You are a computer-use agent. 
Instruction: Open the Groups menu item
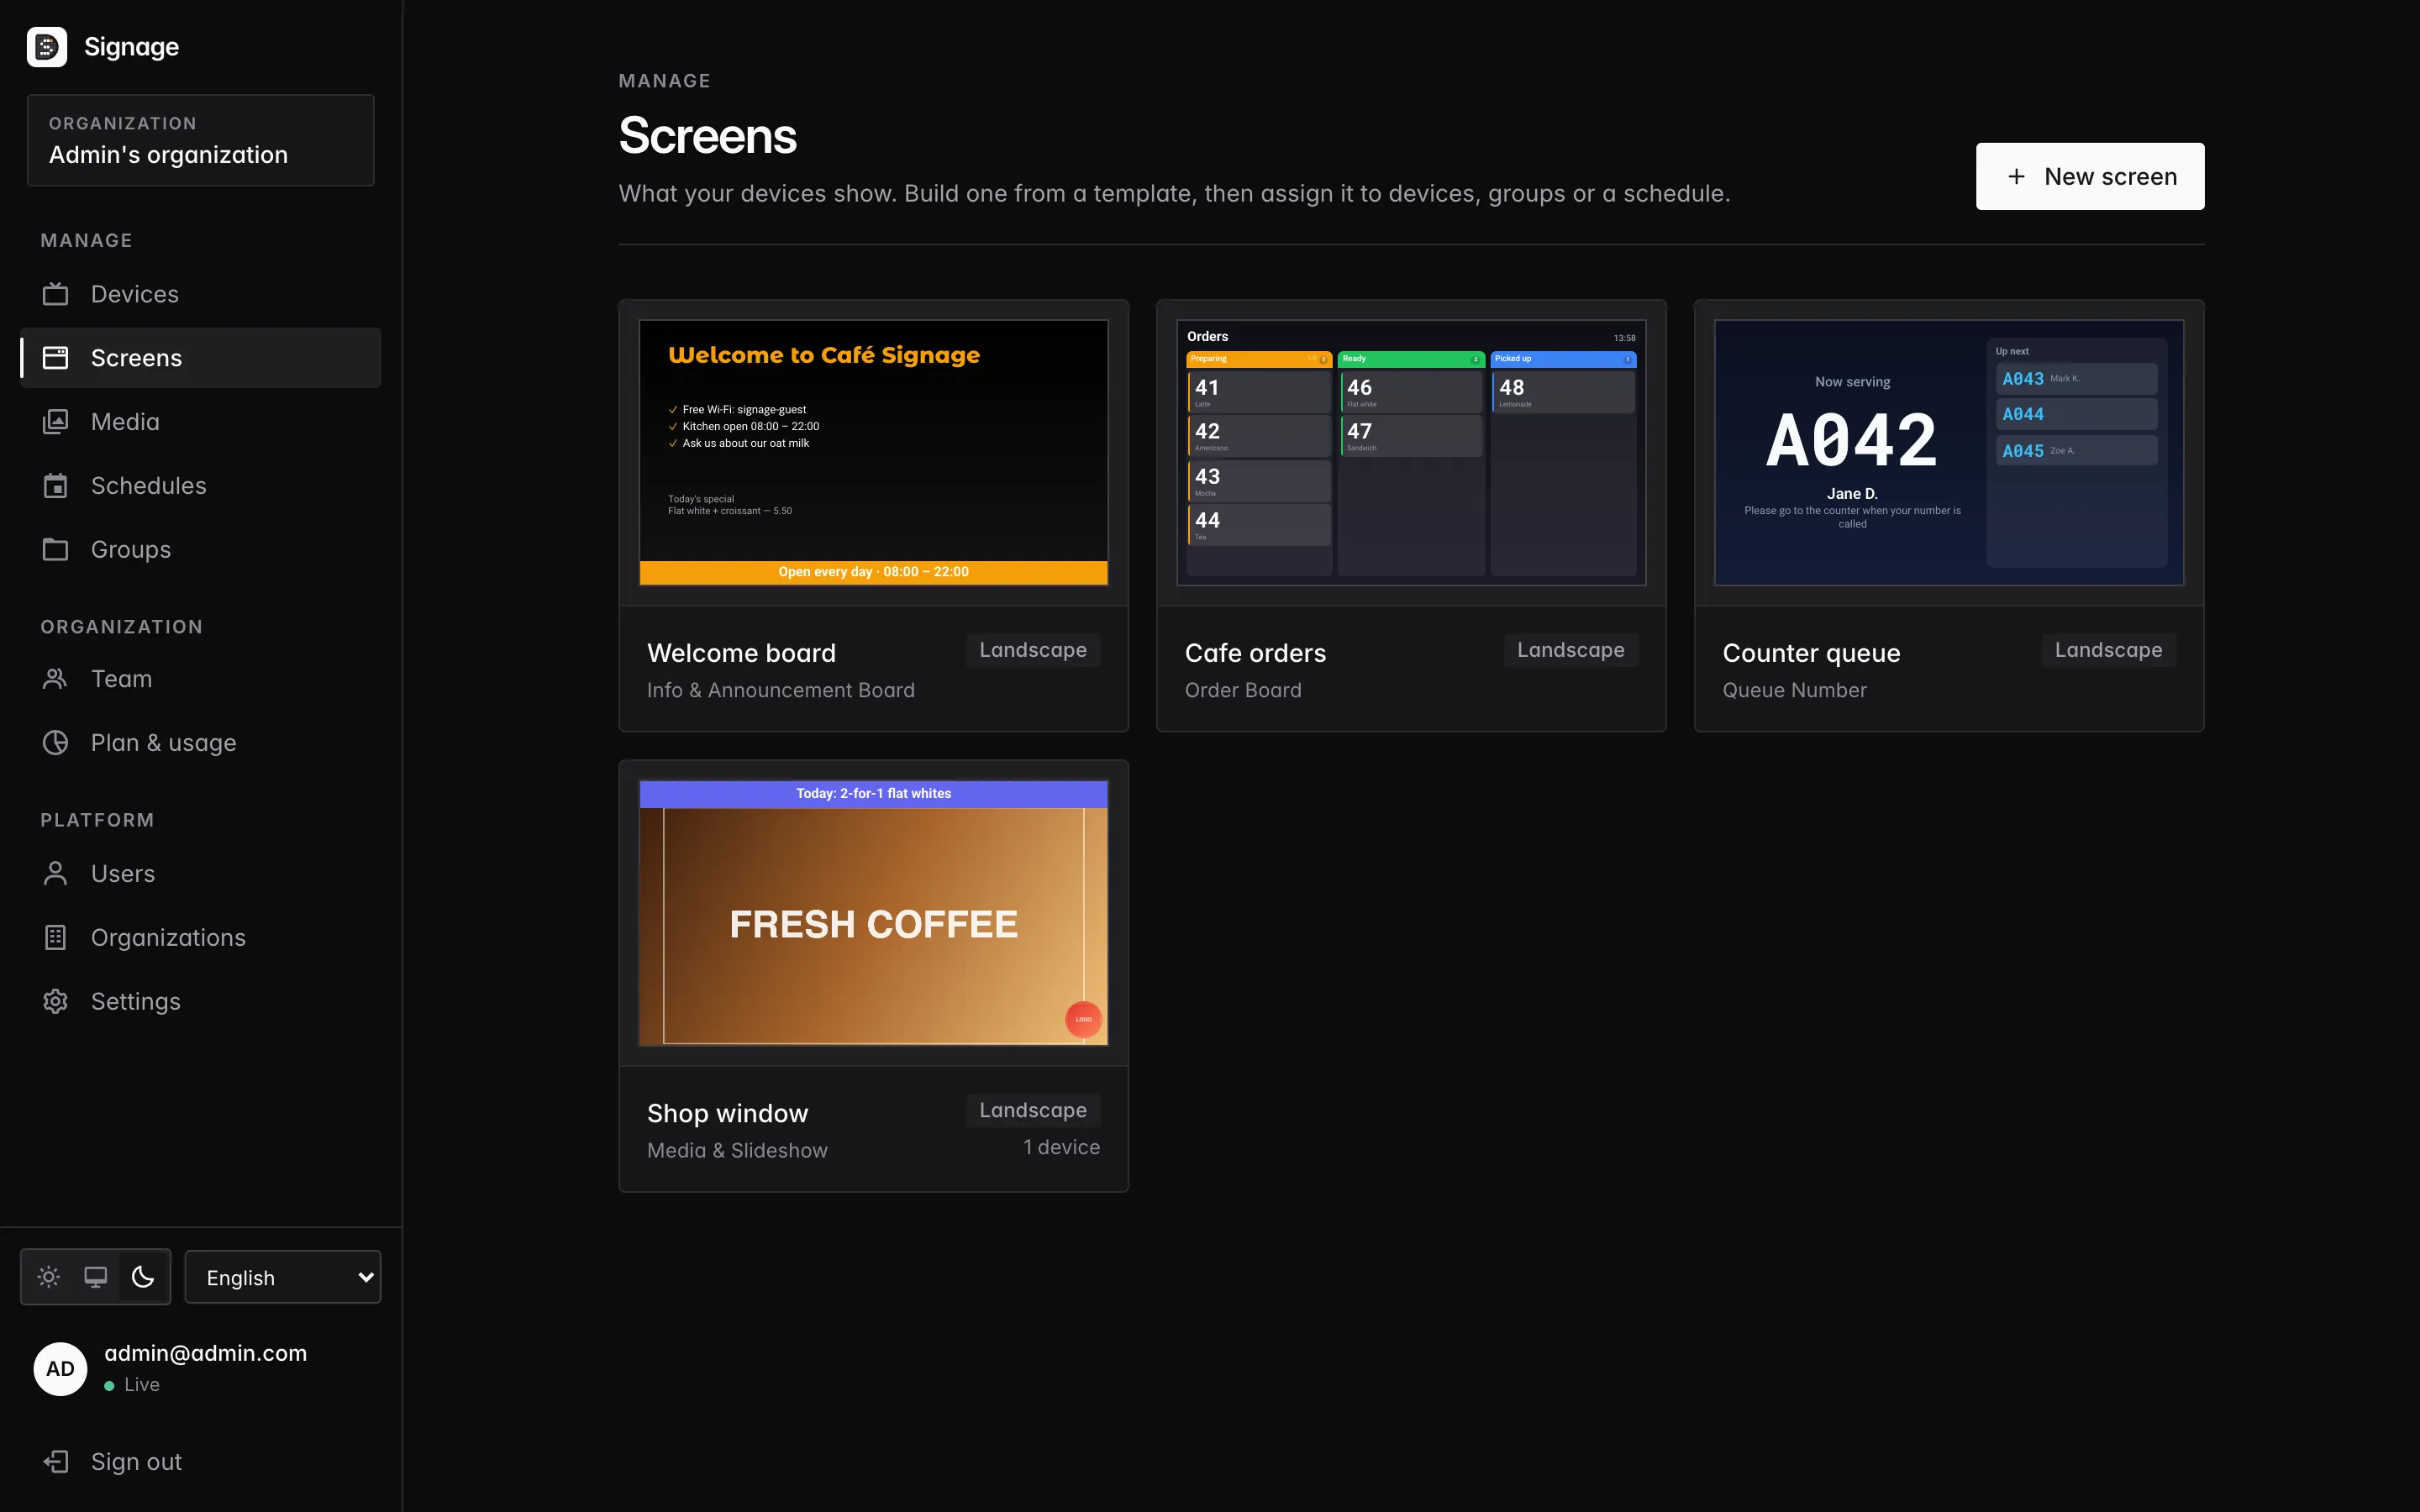(201, 550)
